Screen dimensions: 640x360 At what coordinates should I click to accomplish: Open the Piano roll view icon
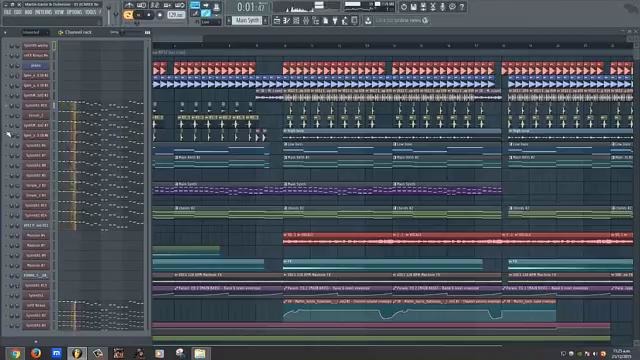[287, 20]
